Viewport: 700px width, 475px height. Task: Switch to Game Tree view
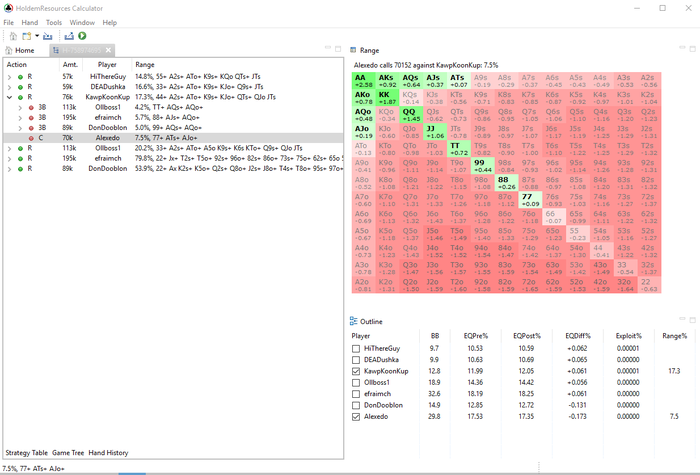68,453
